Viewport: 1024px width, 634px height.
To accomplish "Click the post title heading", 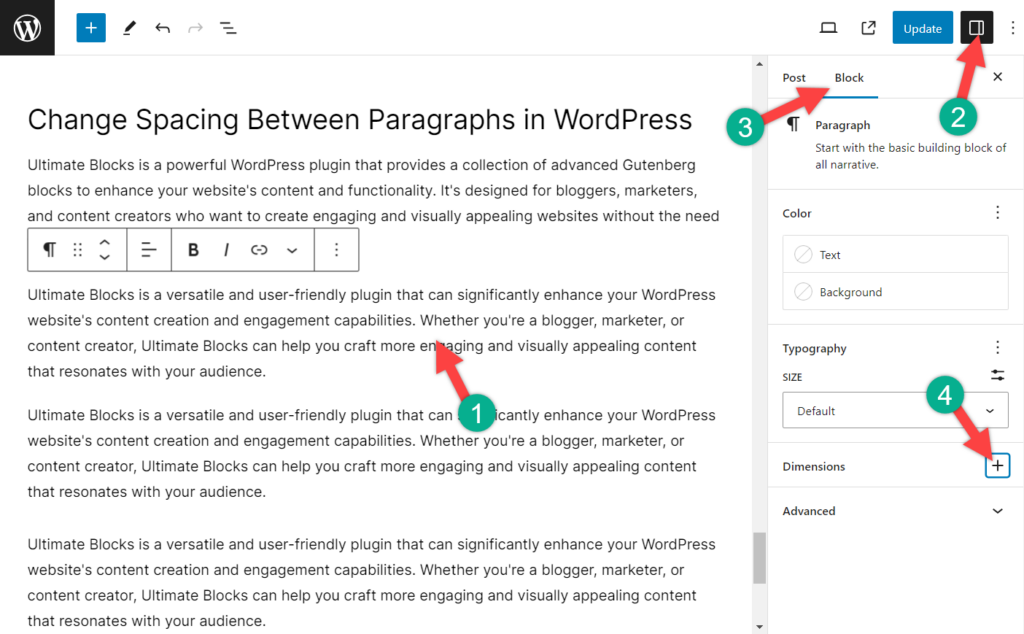I will pos(360,119).
